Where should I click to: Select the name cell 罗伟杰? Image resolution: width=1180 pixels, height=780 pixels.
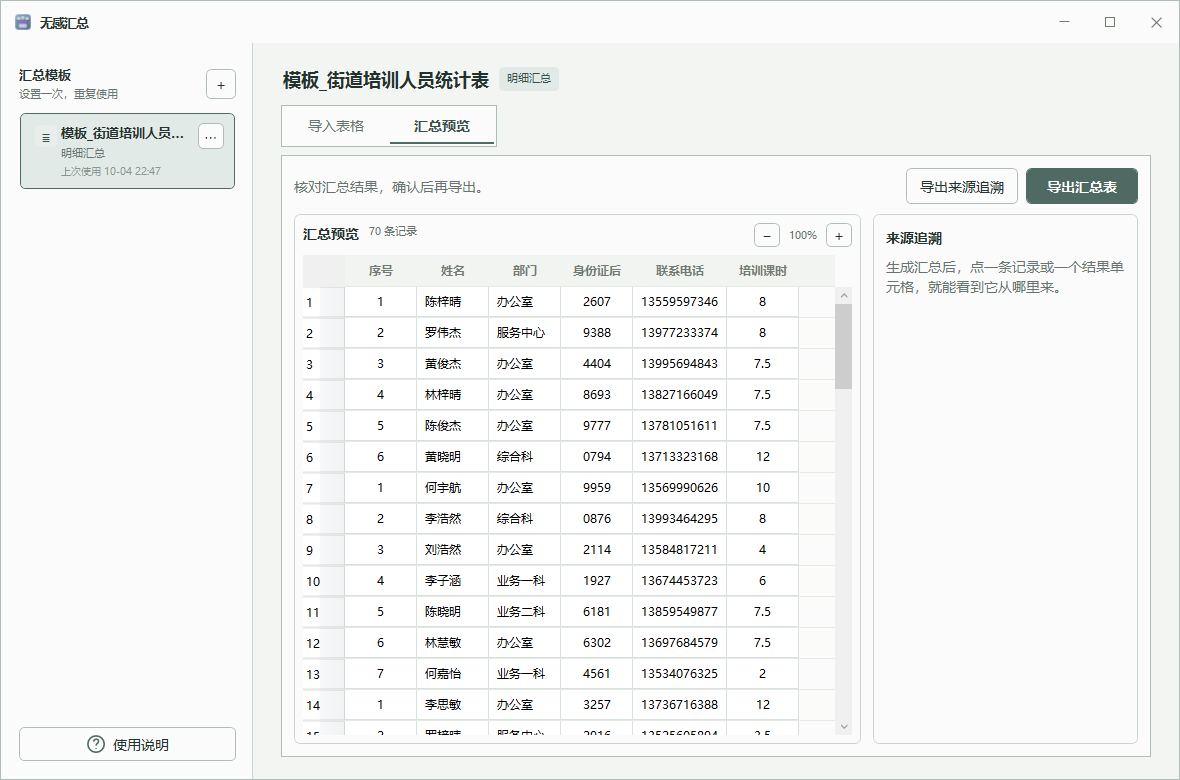click(452, 333)
